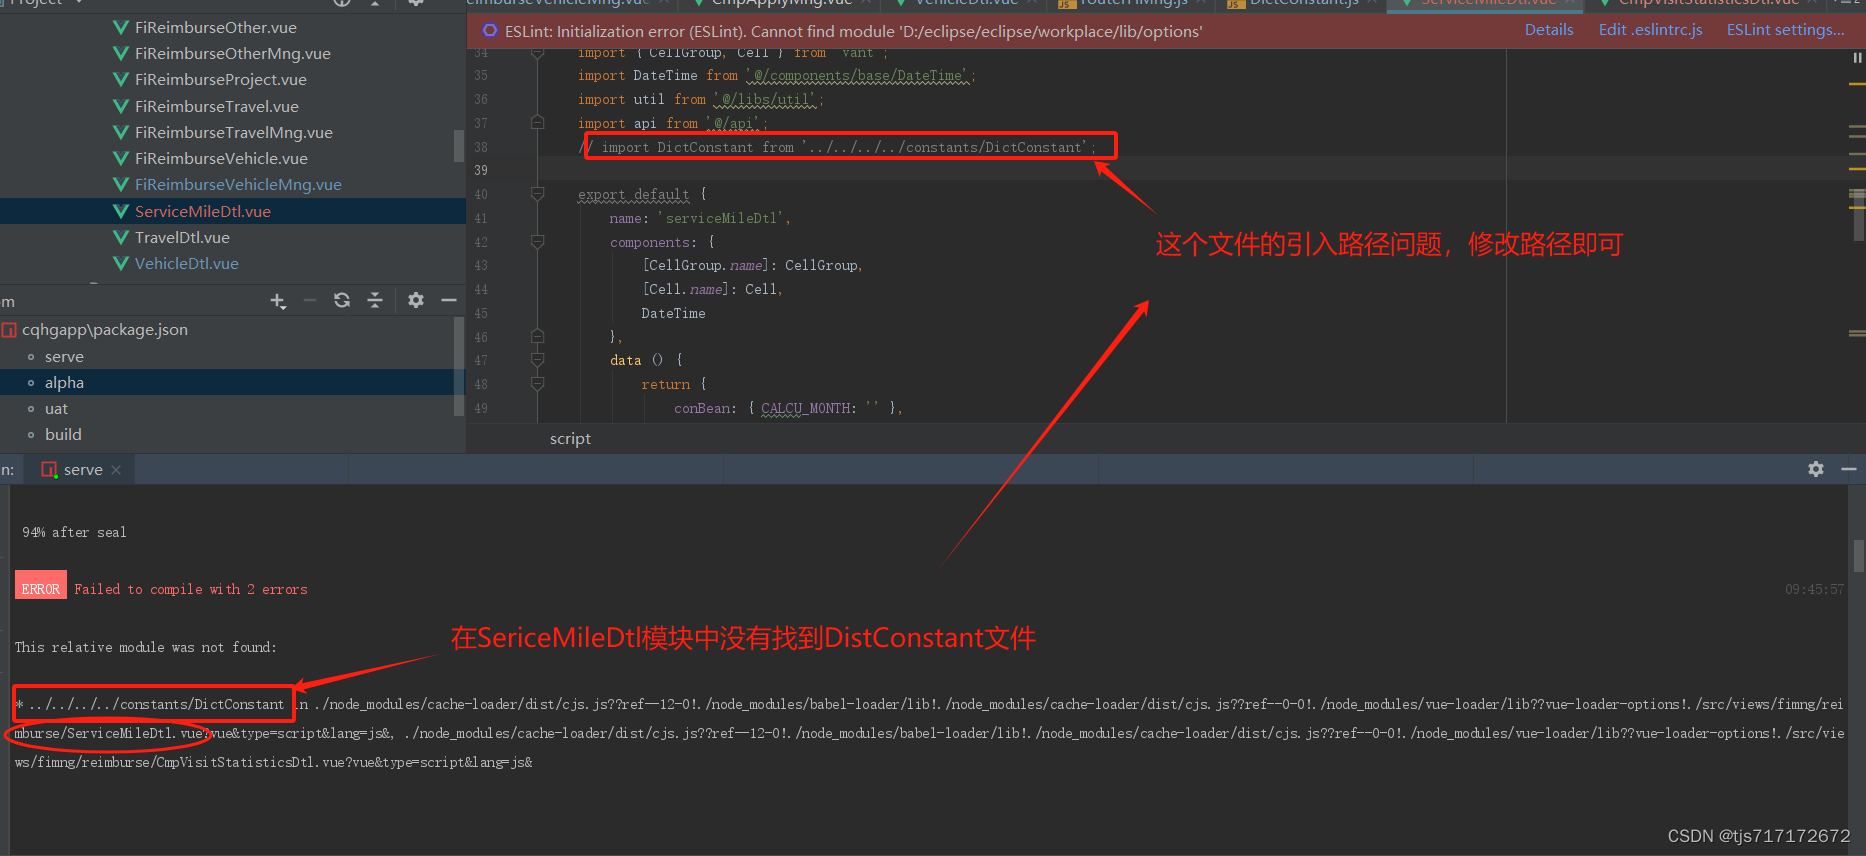Image resolution: width=1866 pixels, height=856 pixels.
Task: Collapse the export default code block
Action: 537,194
